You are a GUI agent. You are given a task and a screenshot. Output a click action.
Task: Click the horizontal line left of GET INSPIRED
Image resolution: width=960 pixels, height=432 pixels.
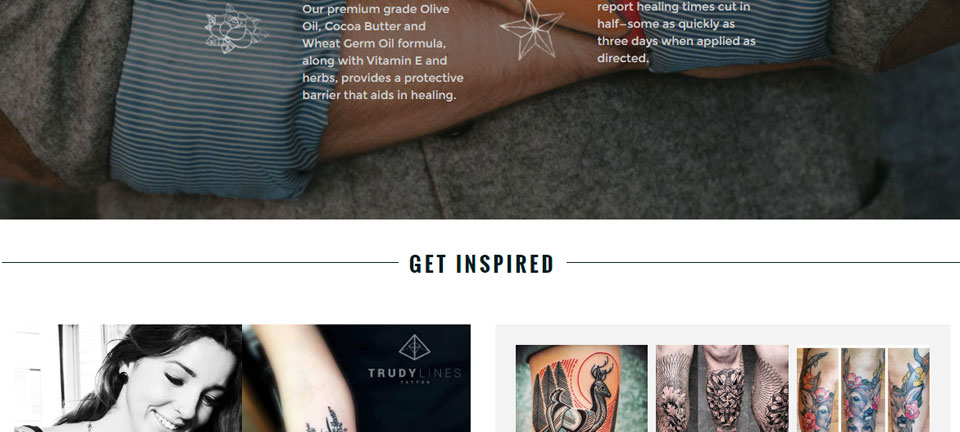click(x=200, y=263)
